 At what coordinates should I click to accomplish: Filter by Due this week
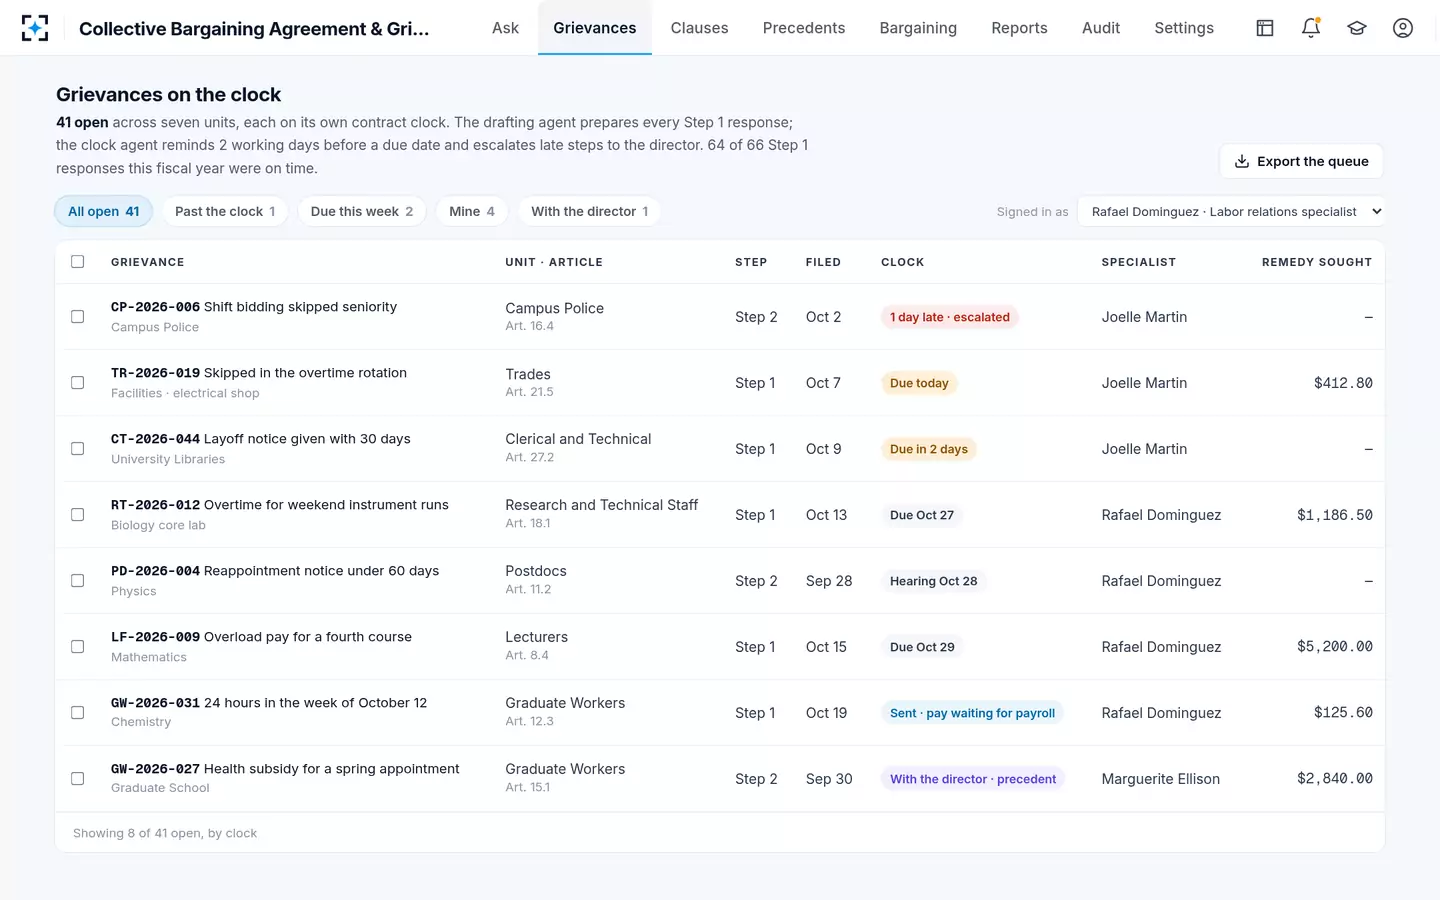(362, 211)
